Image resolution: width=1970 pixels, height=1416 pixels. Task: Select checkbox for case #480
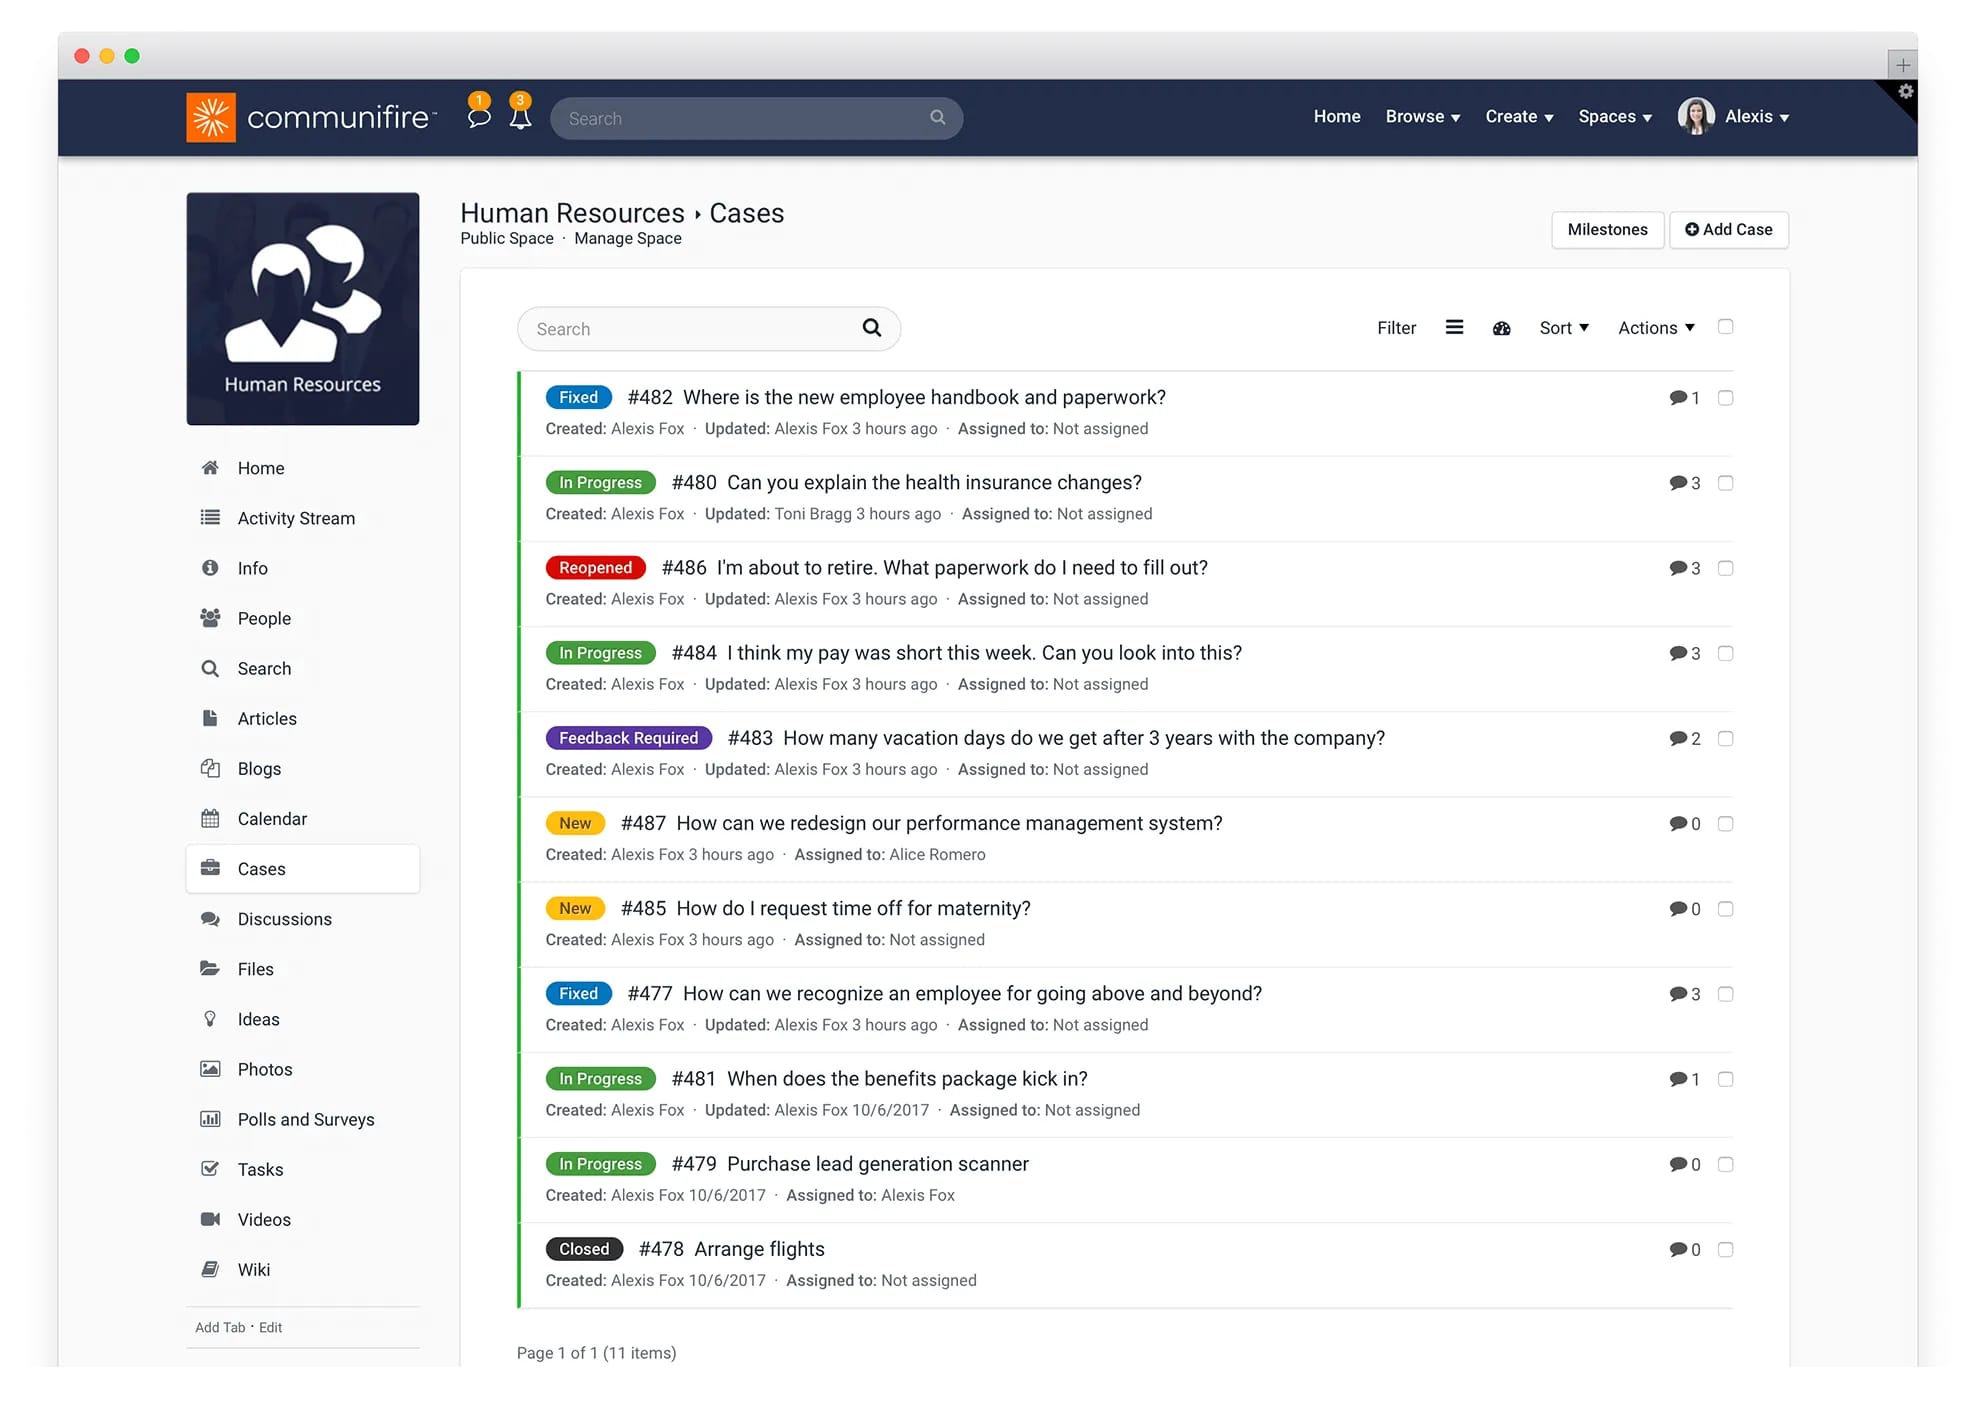(1725, 483)
